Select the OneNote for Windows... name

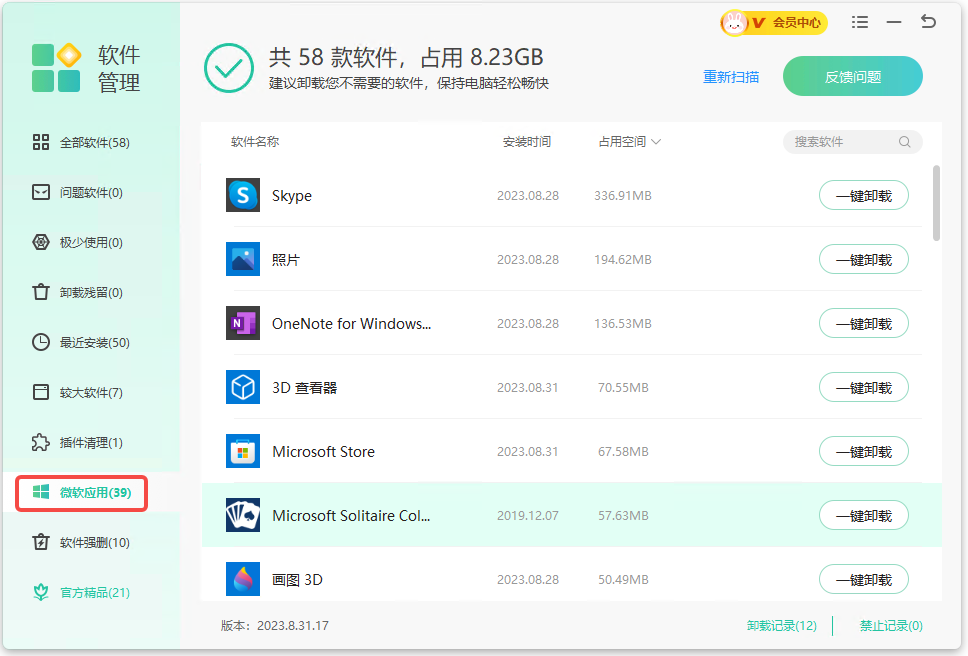[351, 323]
